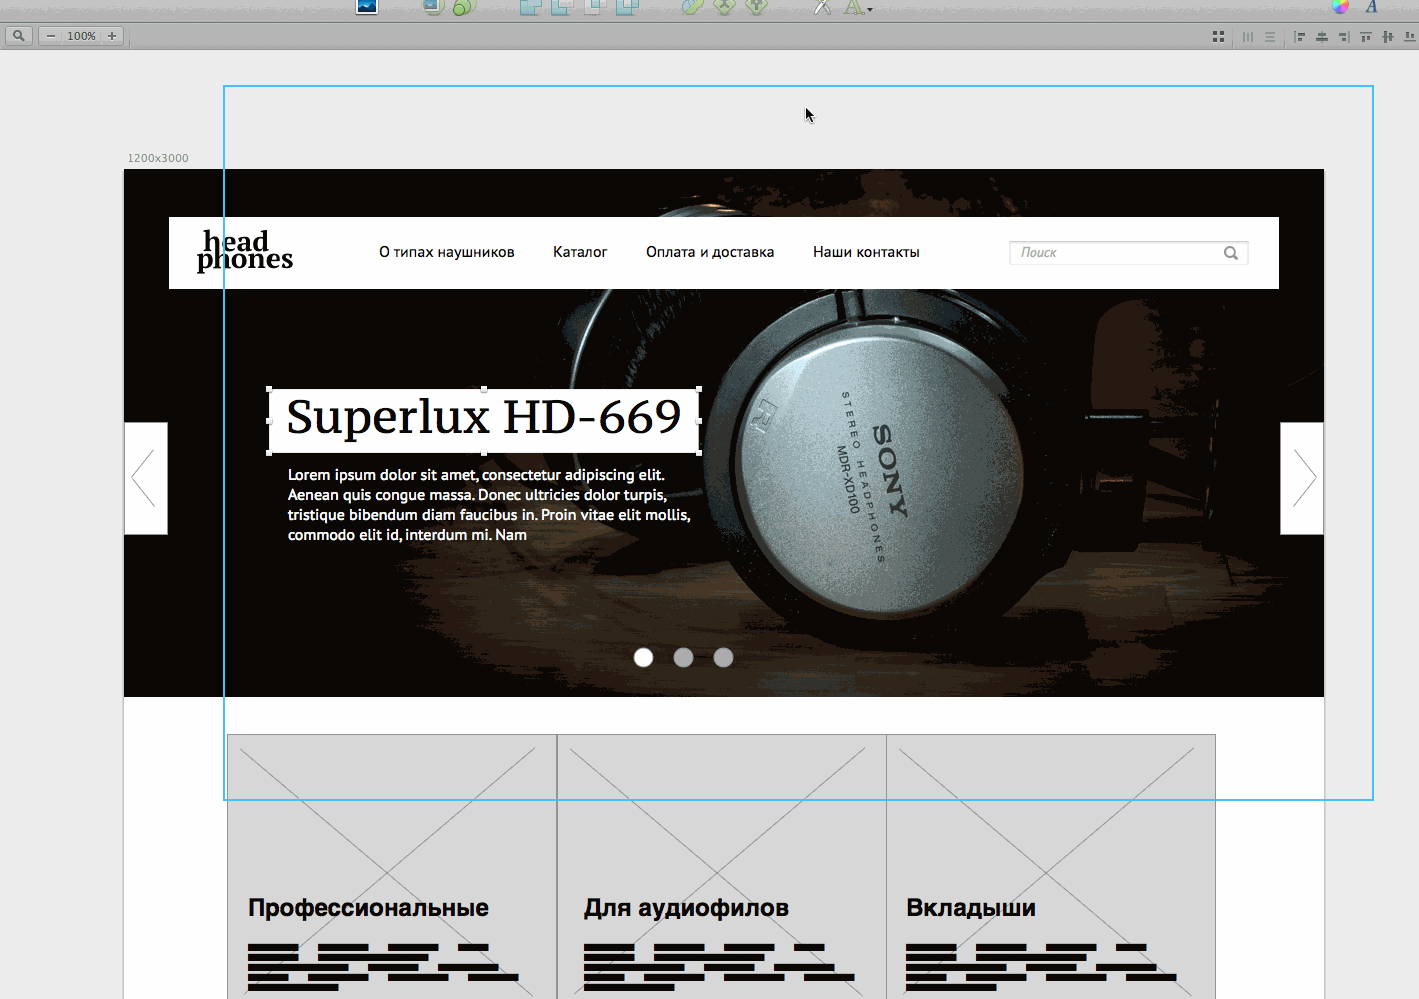Go to the next slide arrow

1302,478
